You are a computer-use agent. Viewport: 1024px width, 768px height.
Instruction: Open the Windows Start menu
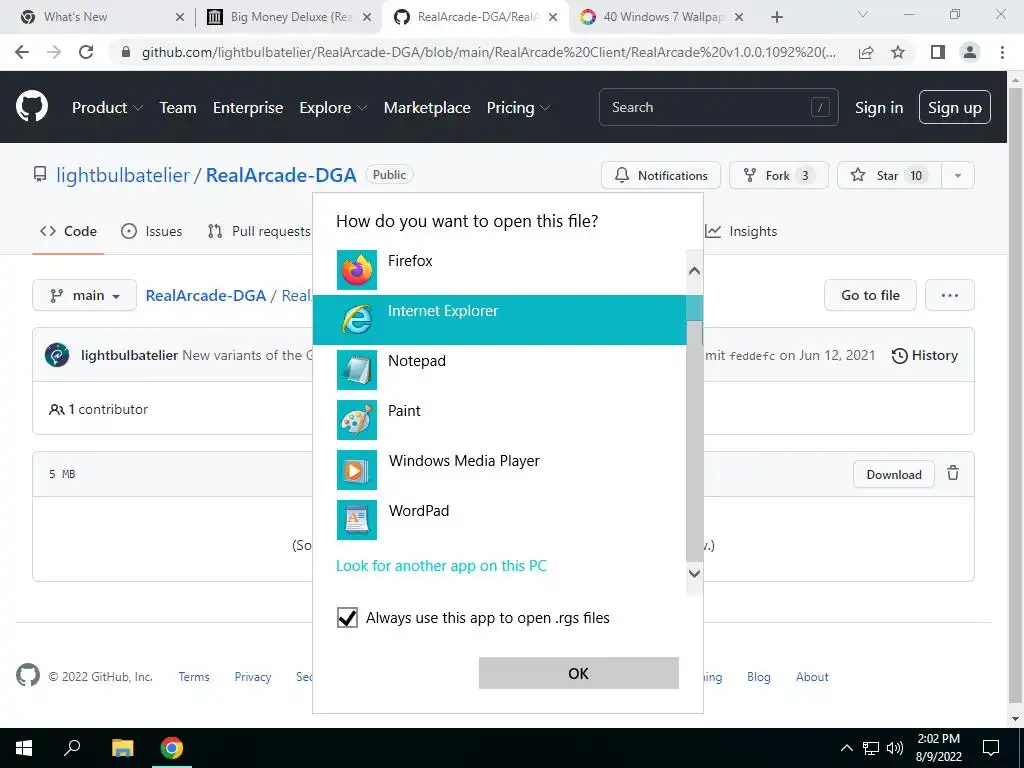[x=24, y=748]
